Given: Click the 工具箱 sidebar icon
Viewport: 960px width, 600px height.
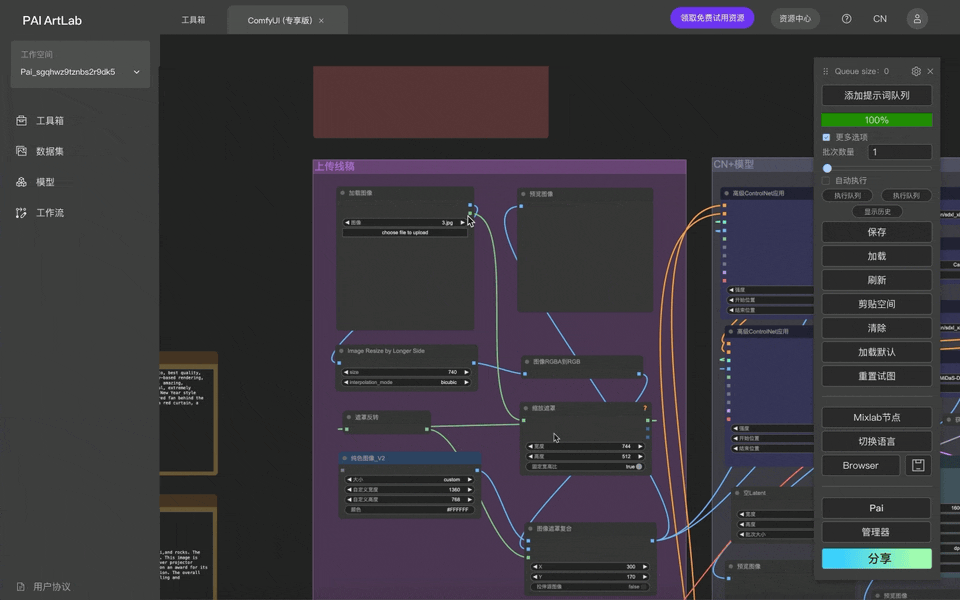Looking at the screenshot, I should [22, 121].
